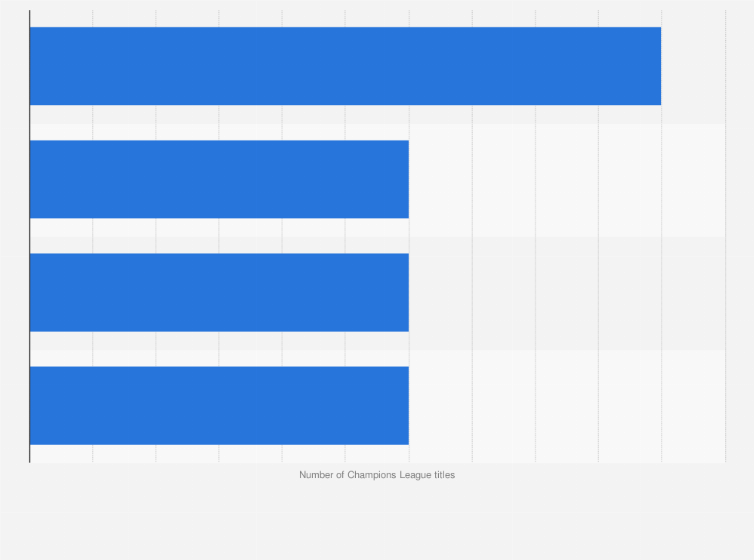This screenshot has height=560, width=754.
Task: Click the empty plot area right of the top bar
Action: click(693, 66)
